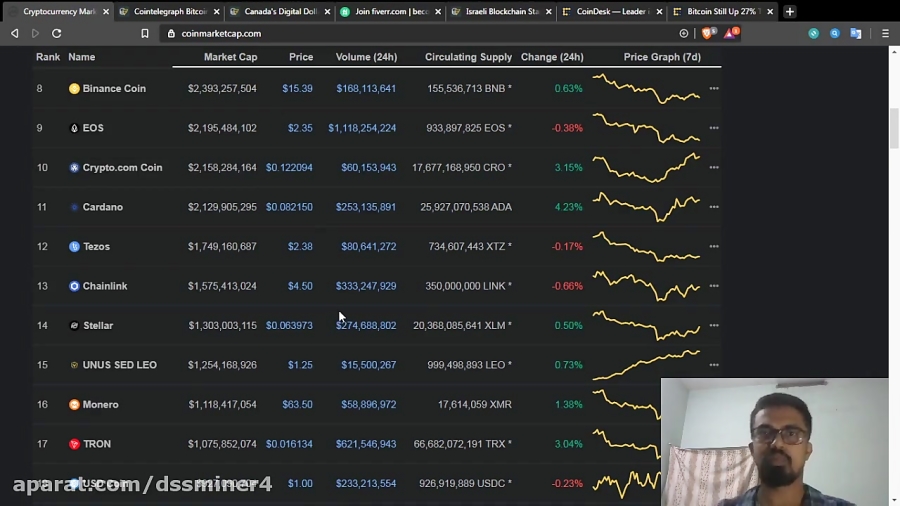
Task: Open more options for Crypto.com Coin row
Action: [714, 168]
